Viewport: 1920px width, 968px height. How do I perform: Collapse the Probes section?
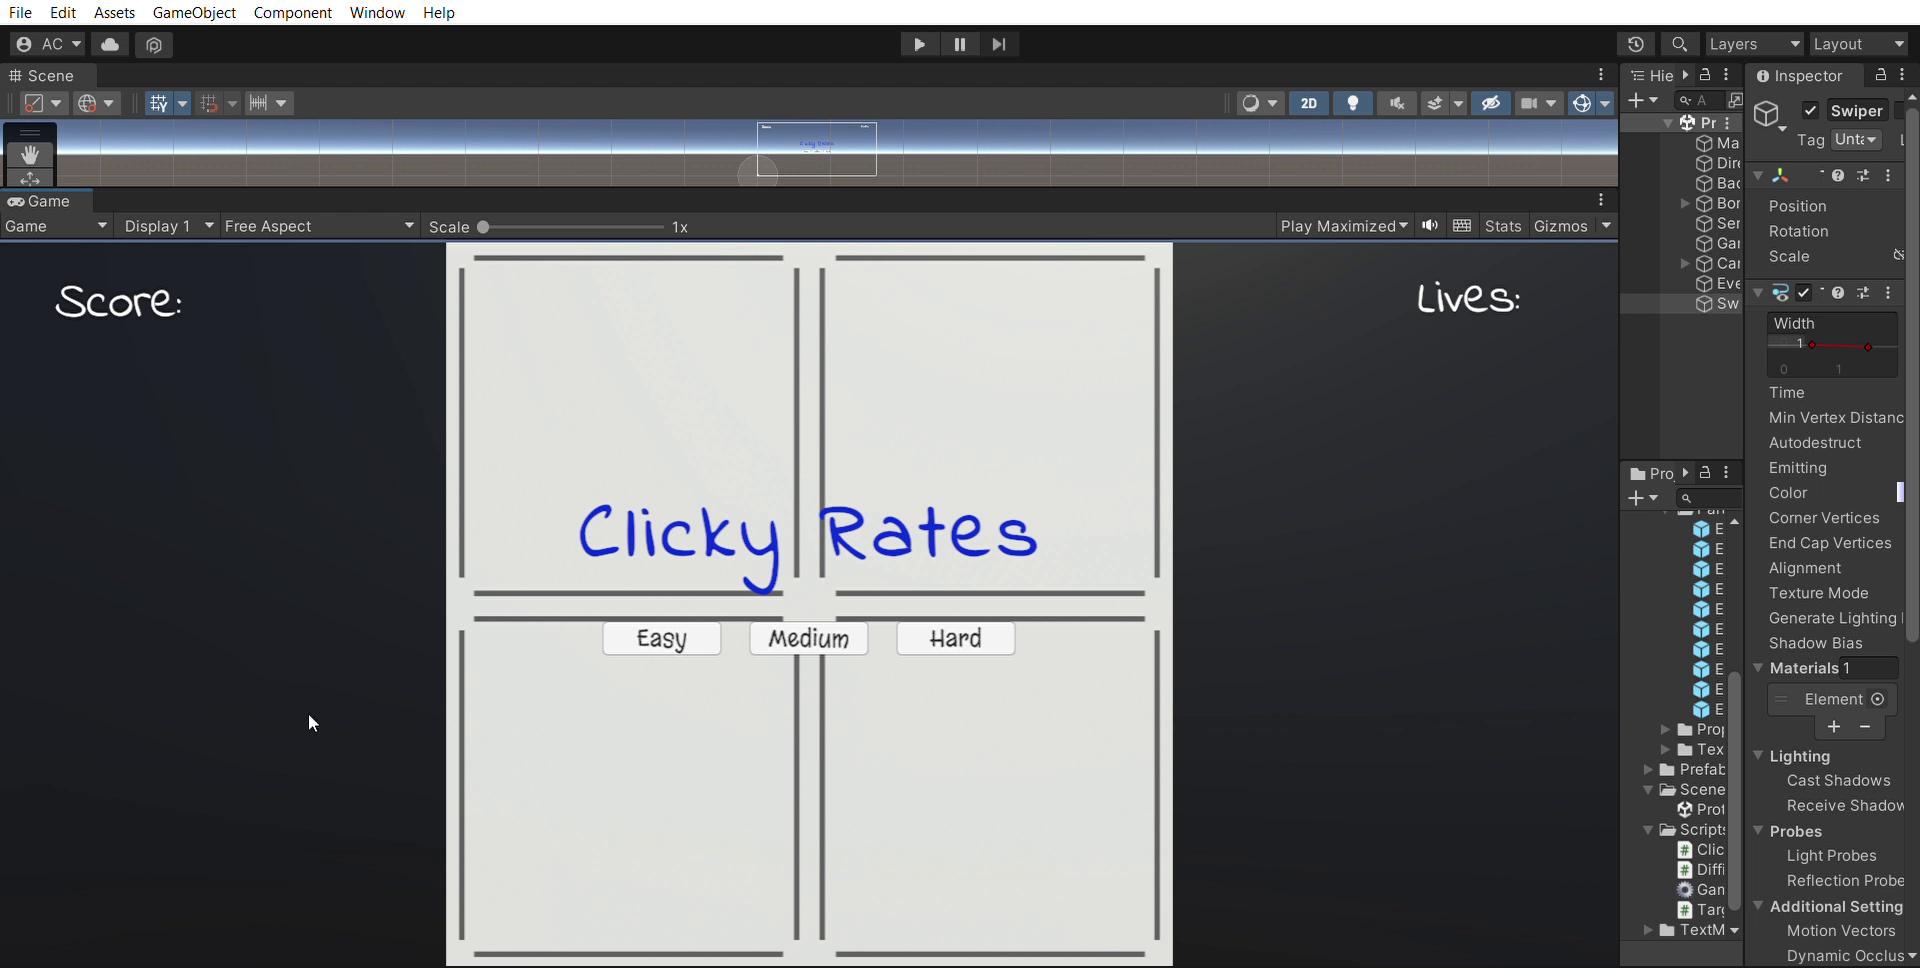pyautogui.click(x=1758, y=831)
